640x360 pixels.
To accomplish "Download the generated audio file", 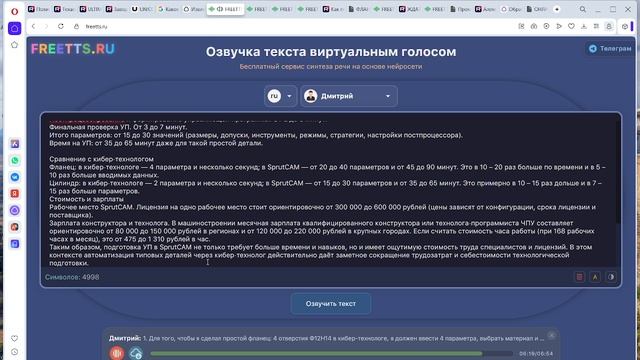I will pyautogui.click(x=136, y=353).
